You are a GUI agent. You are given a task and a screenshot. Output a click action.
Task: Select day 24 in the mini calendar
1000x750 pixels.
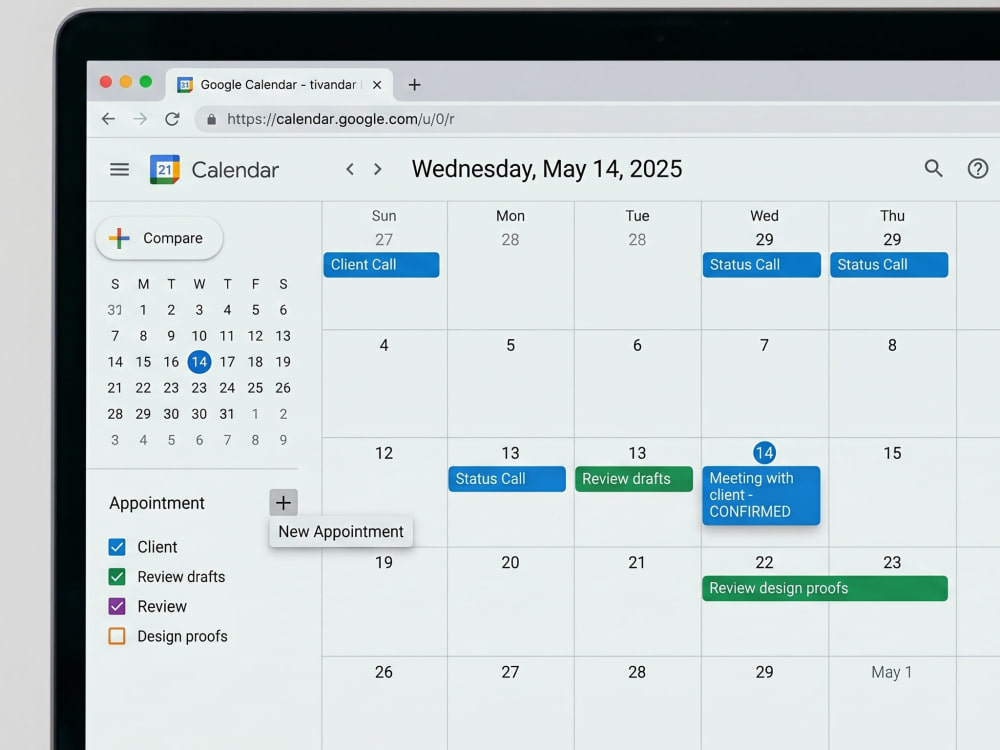point(227,388)
